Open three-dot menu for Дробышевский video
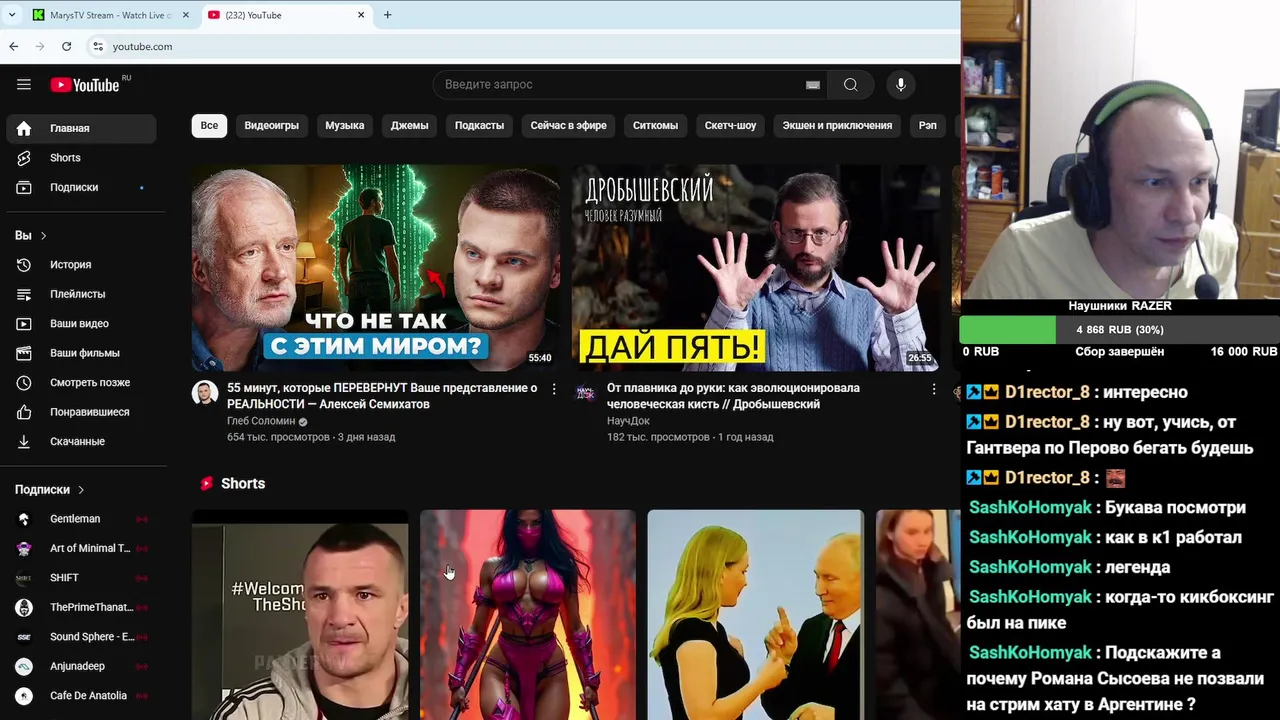 point(934,389)
